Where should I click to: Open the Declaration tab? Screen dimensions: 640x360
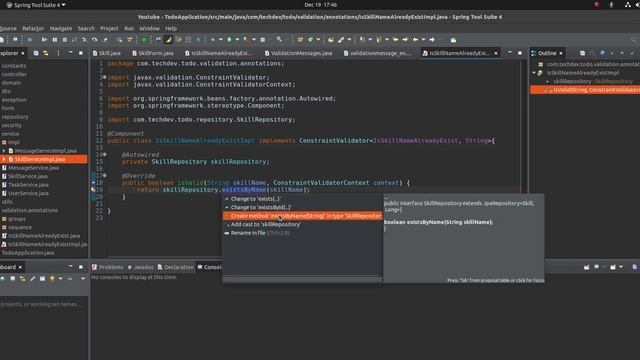coord(176,267)
